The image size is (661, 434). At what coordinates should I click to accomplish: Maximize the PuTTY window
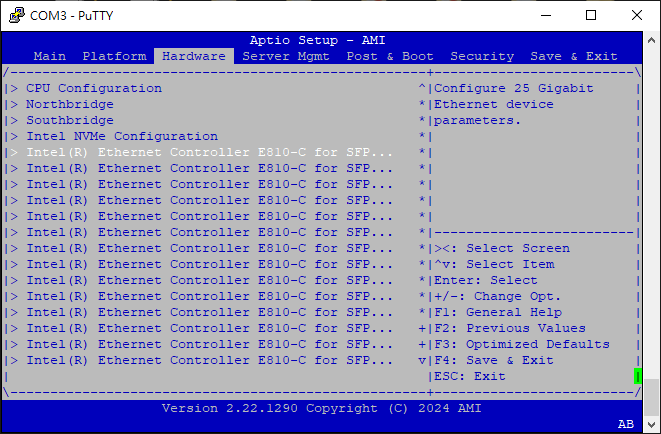point(591,15)
